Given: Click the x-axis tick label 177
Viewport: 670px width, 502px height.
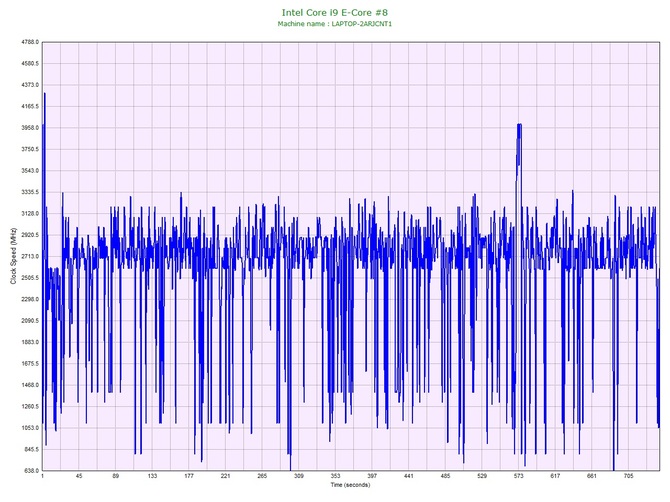Looking at the screenshot, I should tap(189, 476).
